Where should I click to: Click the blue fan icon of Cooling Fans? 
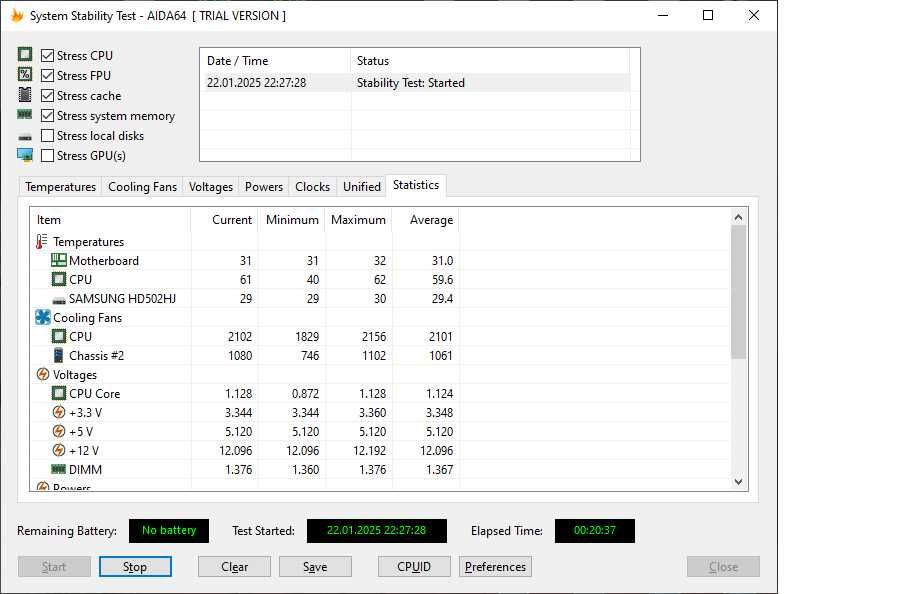(42, 317)
